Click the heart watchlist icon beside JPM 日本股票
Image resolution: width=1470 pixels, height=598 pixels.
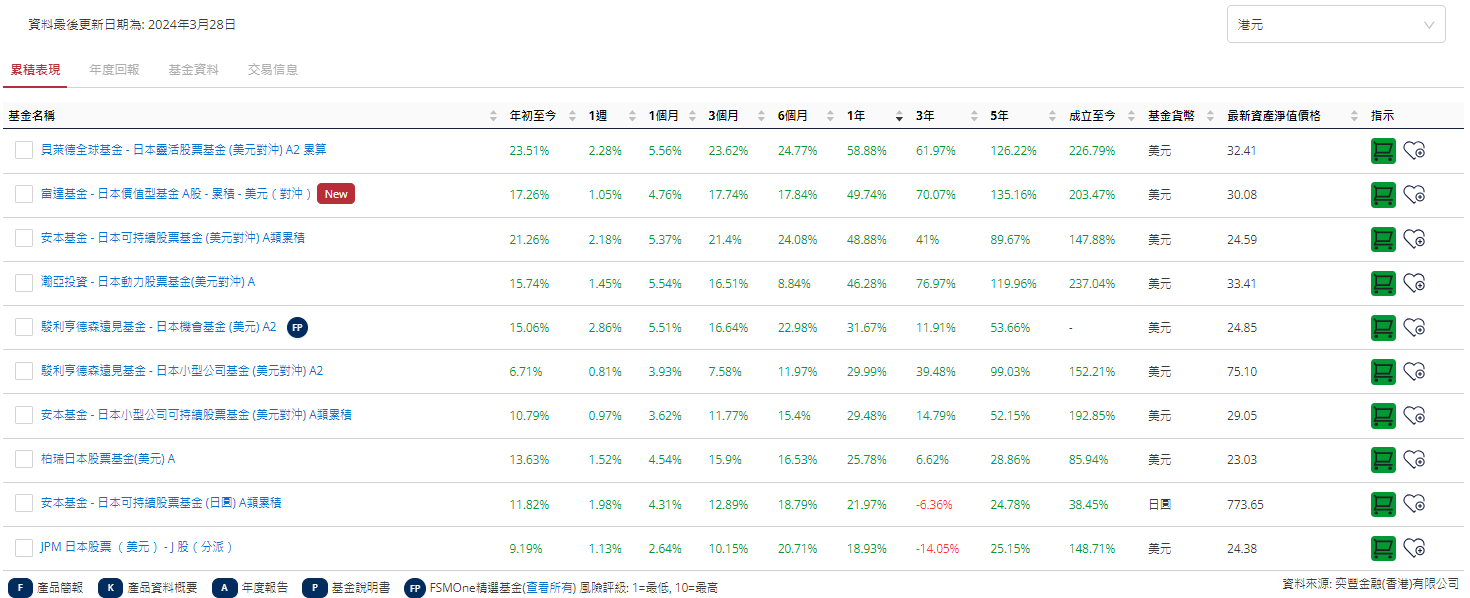(x=1415, y=547)
